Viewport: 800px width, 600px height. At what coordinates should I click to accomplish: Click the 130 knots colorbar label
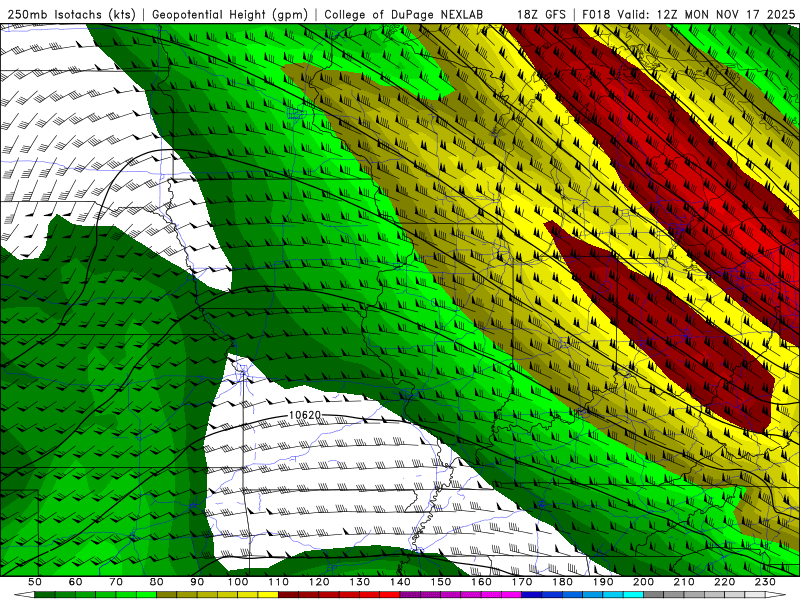click(x=360, y=582)
